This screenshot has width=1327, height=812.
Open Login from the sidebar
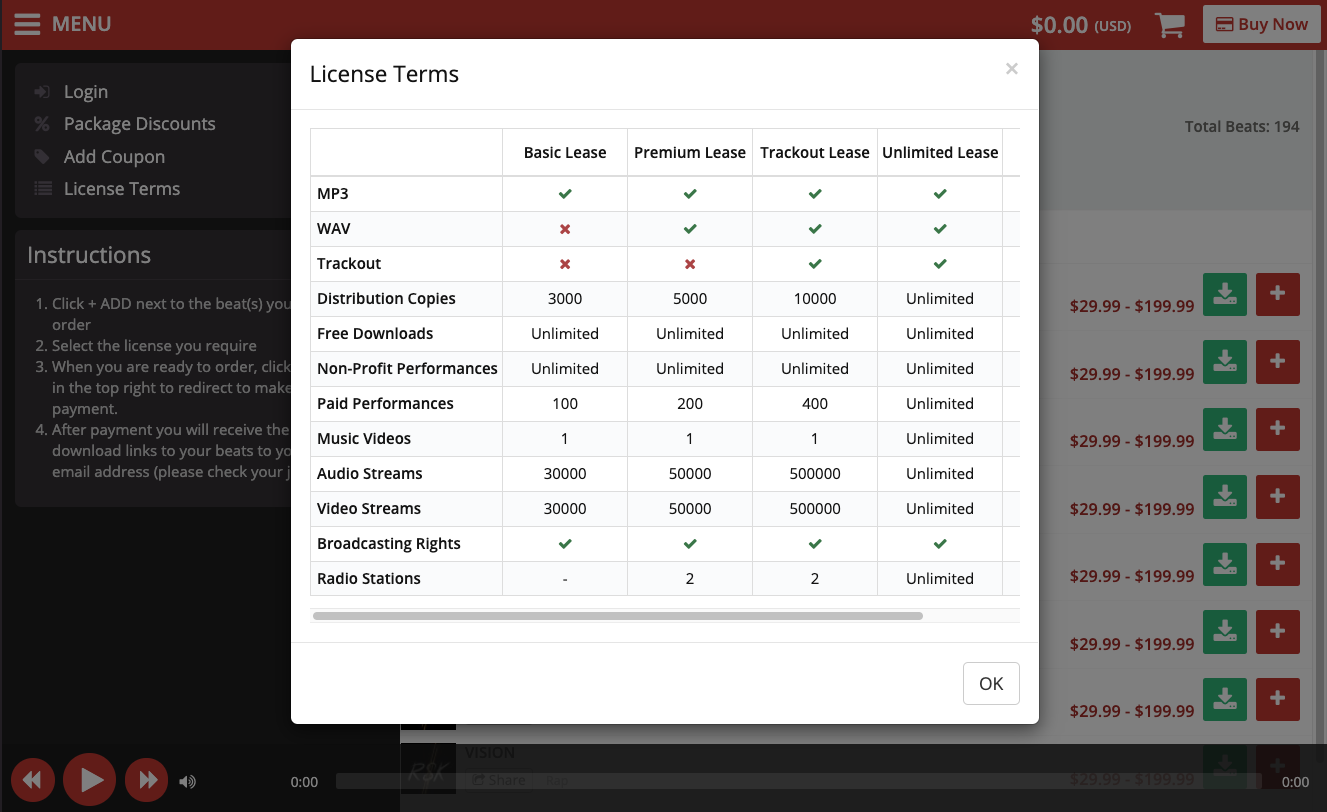click(85, 92)
